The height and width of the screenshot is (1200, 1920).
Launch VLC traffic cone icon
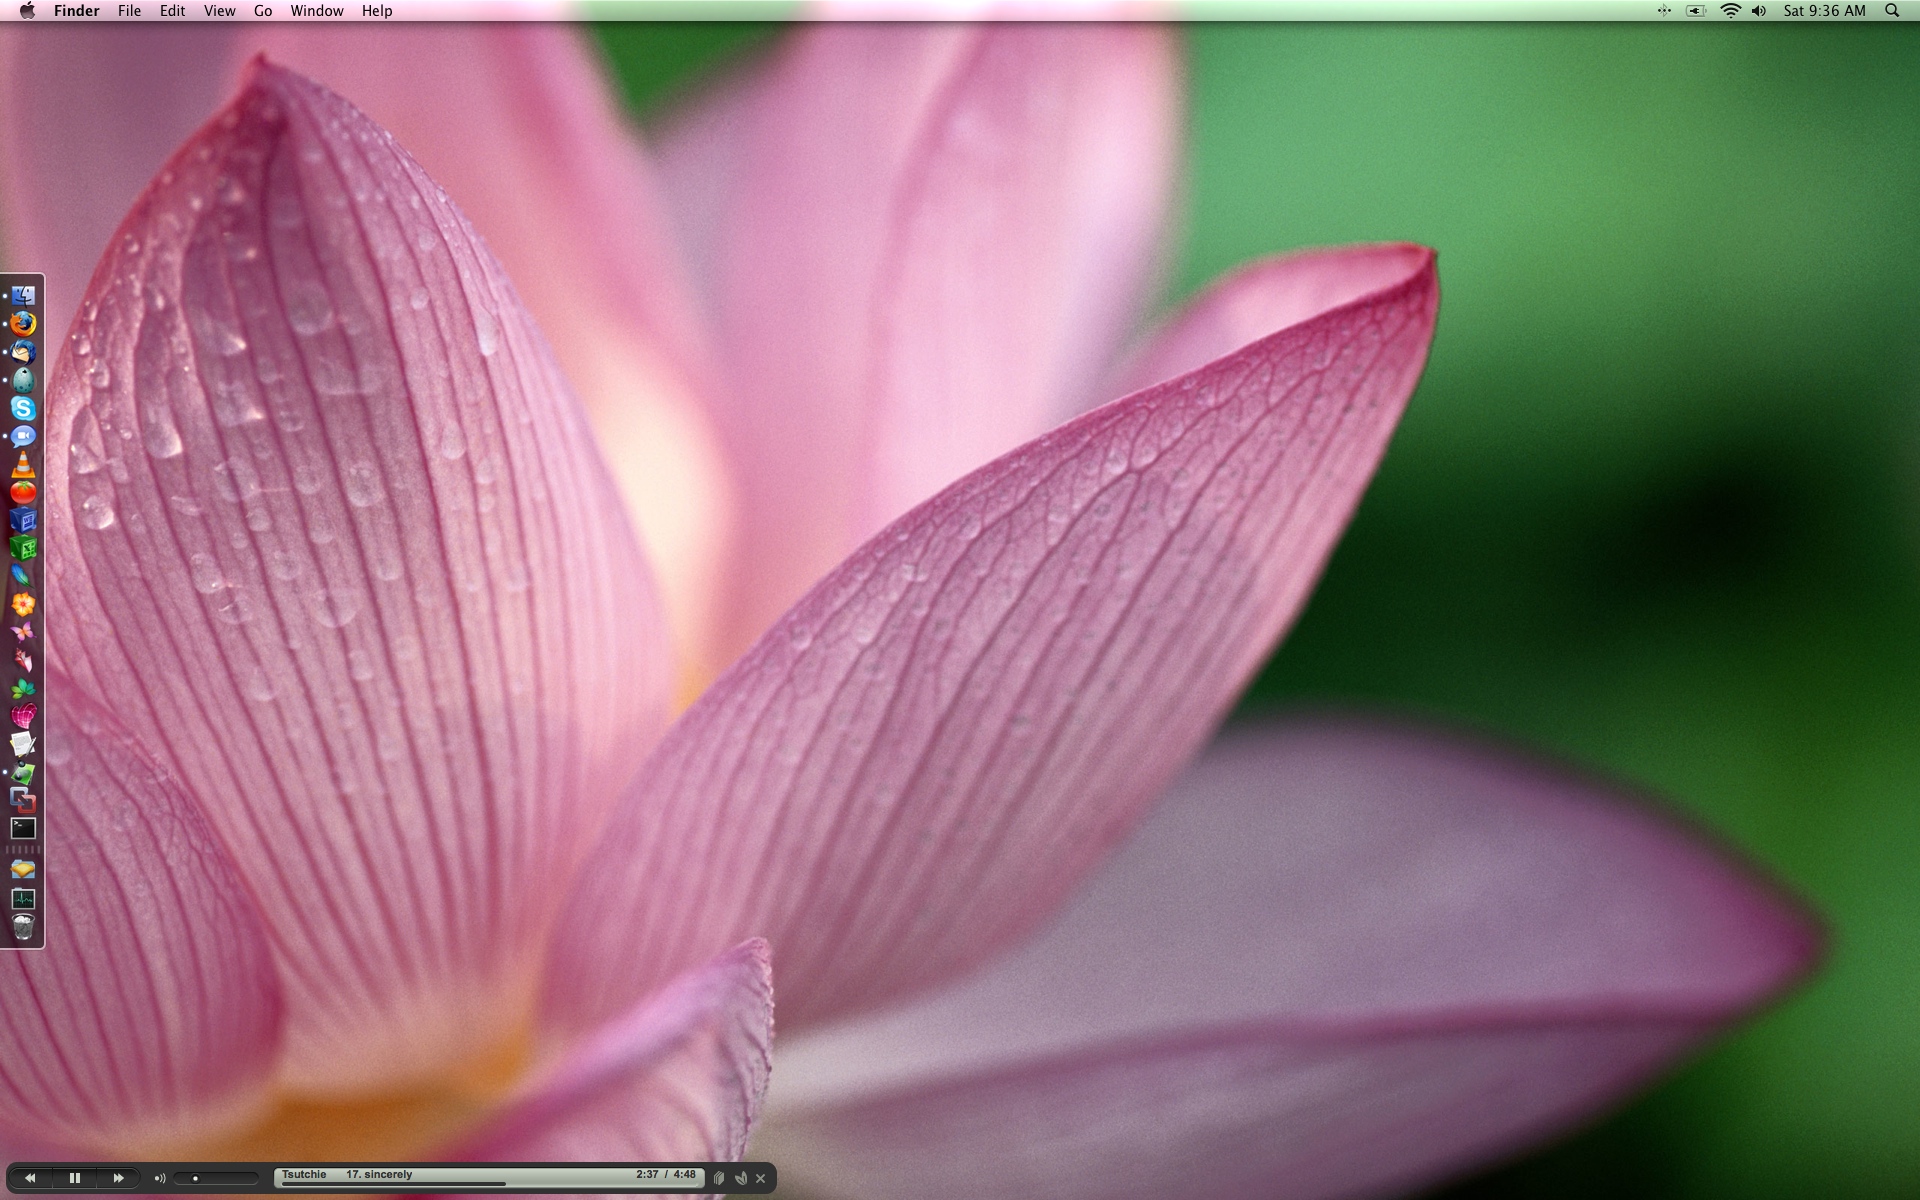click(23, 464)
